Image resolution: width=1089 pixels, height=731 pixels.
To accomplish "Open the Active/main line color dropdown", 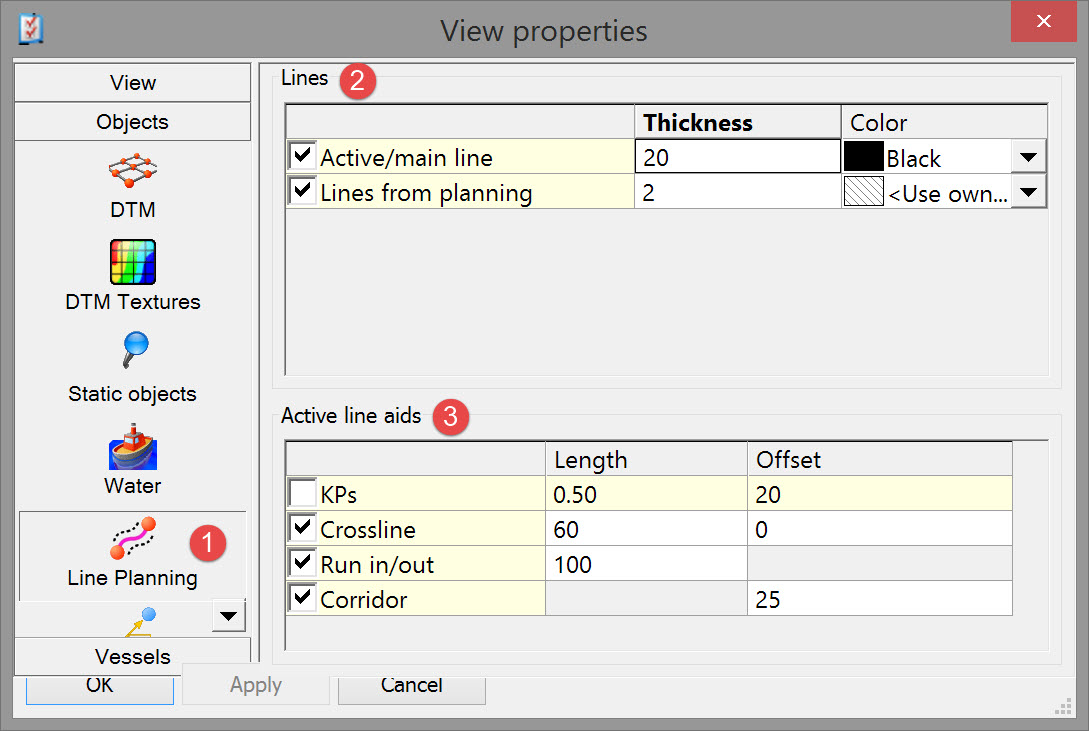I will point(1029,157).
